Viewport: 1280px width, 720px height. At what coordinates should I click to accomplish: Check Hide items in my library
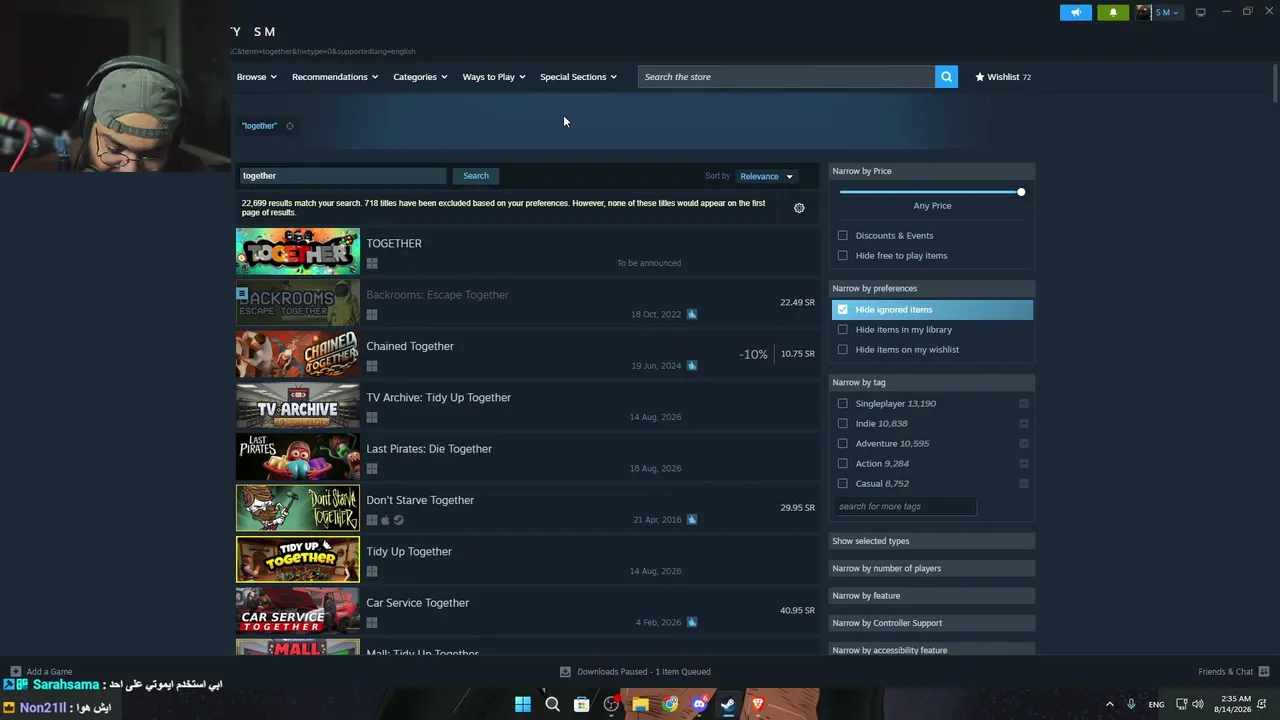click(843, 330)
